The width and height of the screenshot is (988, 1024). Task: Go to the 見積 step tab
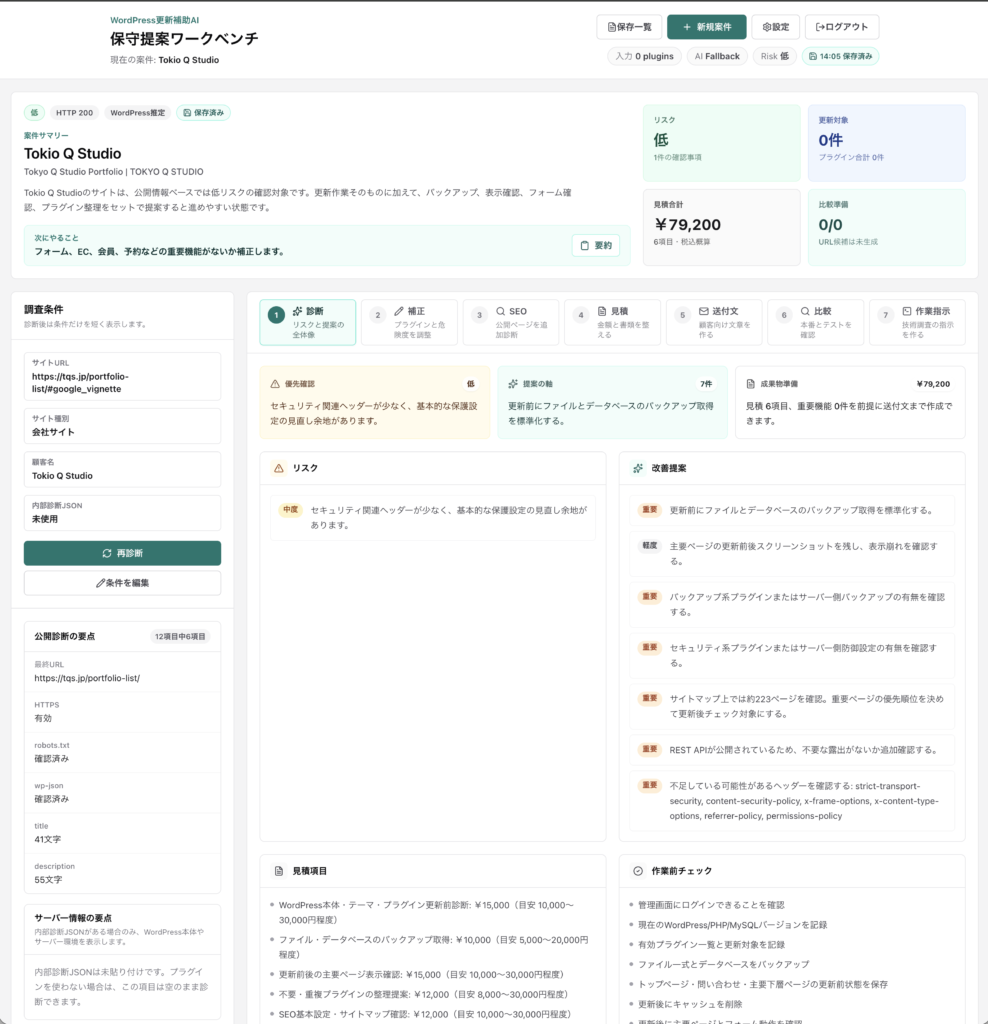coord(613,322)
